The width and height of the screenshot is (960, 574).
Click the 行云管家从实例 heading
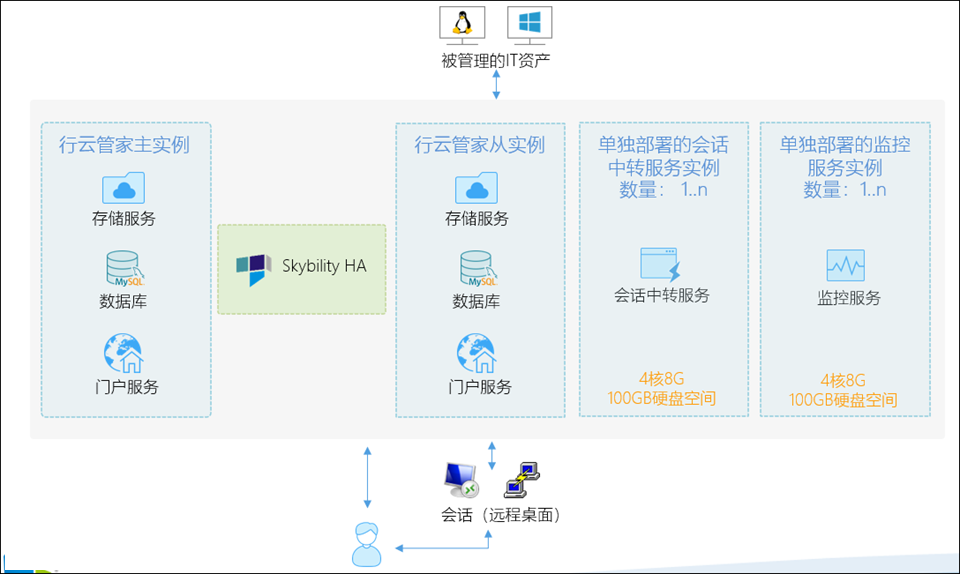[x=479, y=145]
